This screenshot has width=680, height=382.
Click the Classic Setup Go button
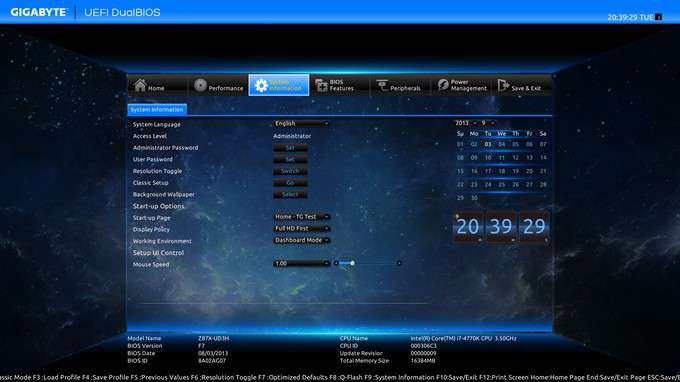click(x=290, y=183)
